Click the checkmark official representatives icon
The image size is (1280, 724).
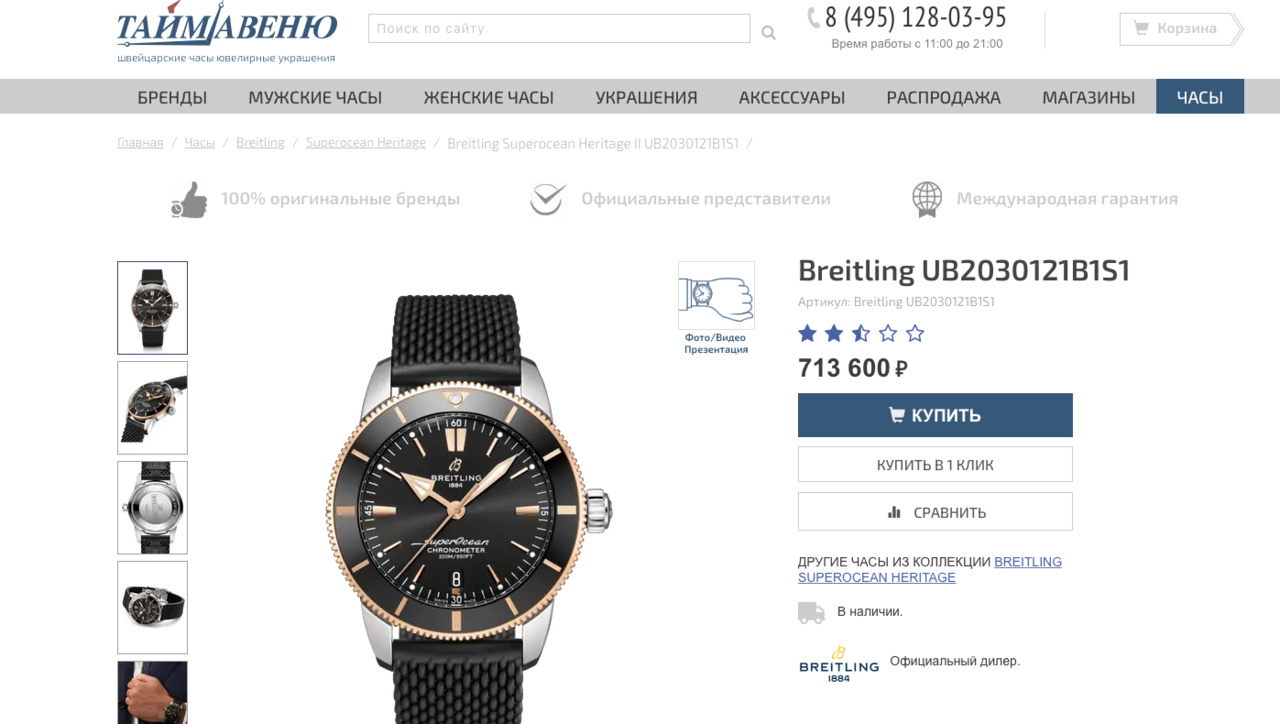coord(548,199)
